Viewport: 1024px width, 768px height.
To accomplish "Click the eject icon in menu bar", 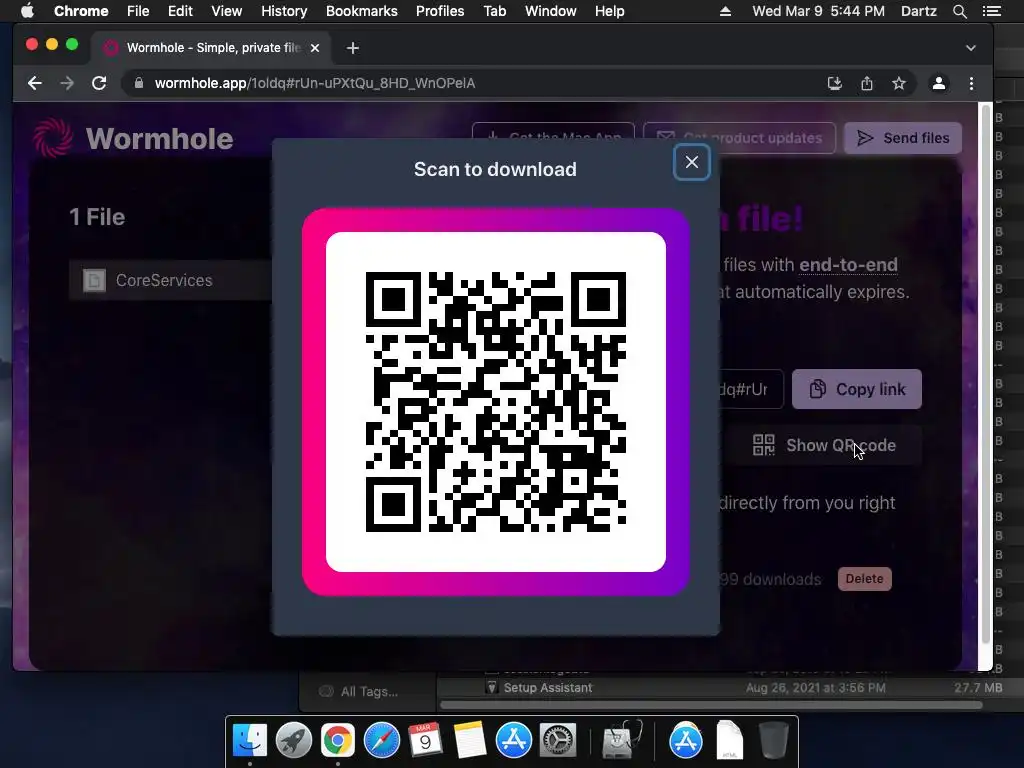I will point(725,11).
